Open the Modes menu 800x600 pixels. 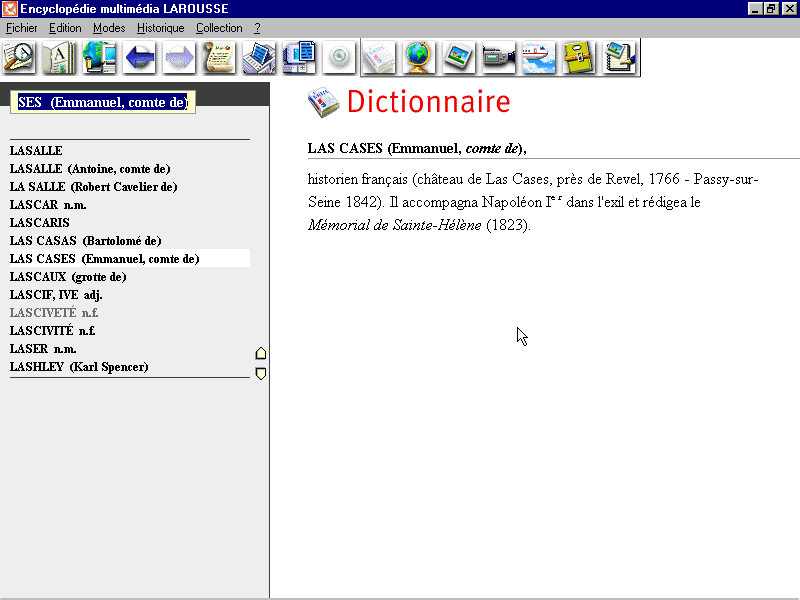tap(109, 28)
